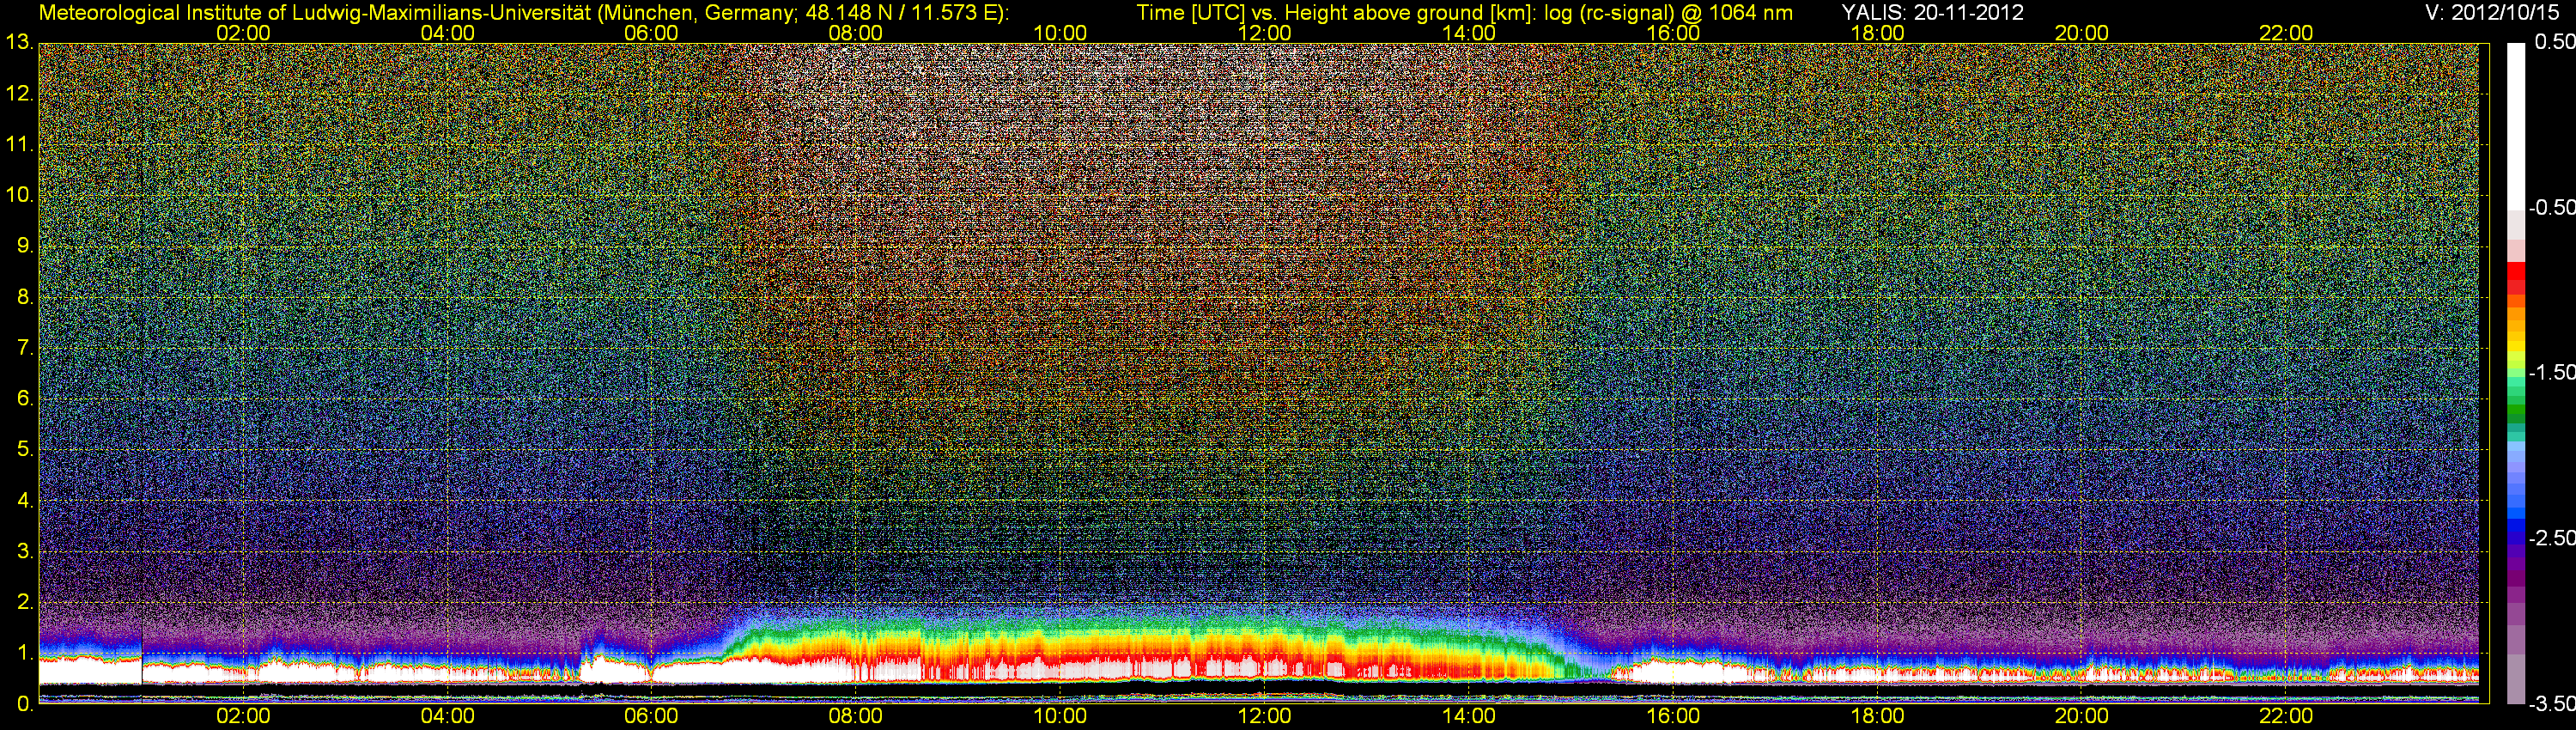This screenshot has height=730, width=2576.
Task: Click "06:00" on the upper time axis
Action: tap(651, 33)
